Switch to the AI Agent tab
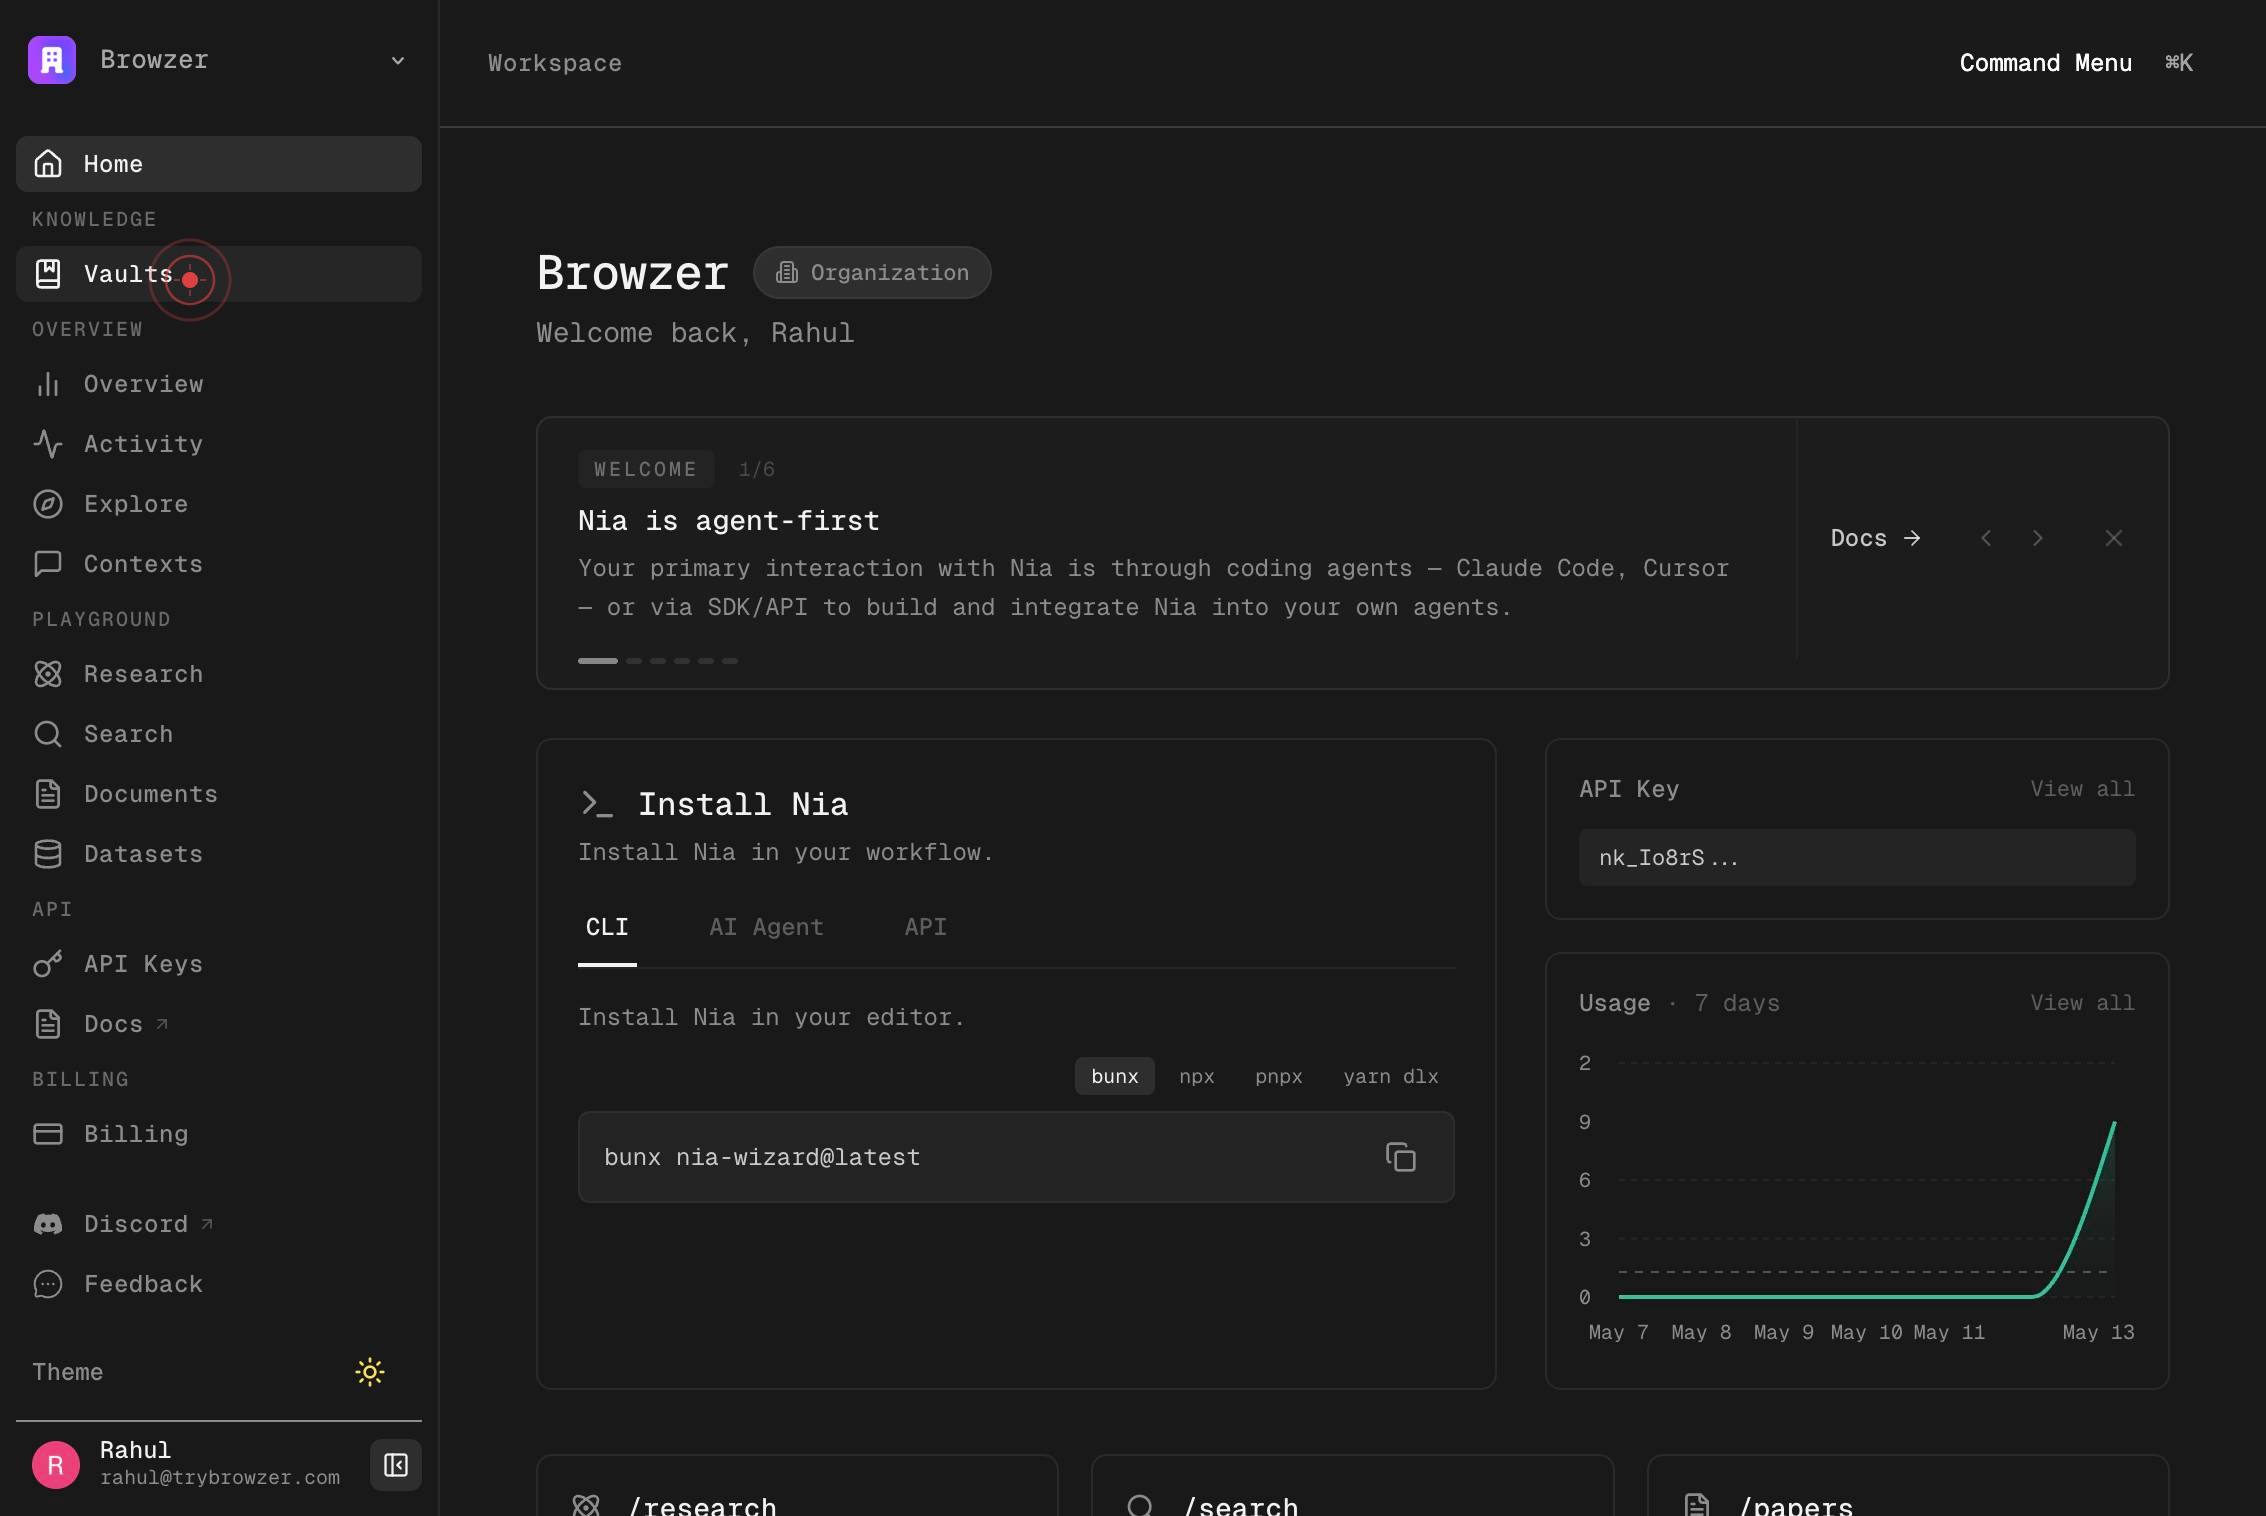This screenshot has height=1516, width=2266. click(x=766, y=928)
